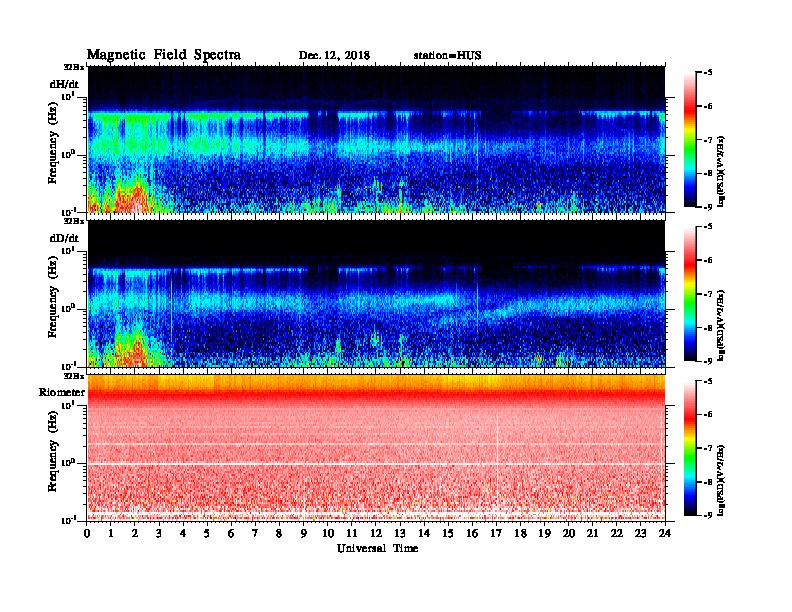Image resolution: width=792 pixels, height=612 pixels.
Task: Click hour "9" on the time axis
Action: [304, 533]
